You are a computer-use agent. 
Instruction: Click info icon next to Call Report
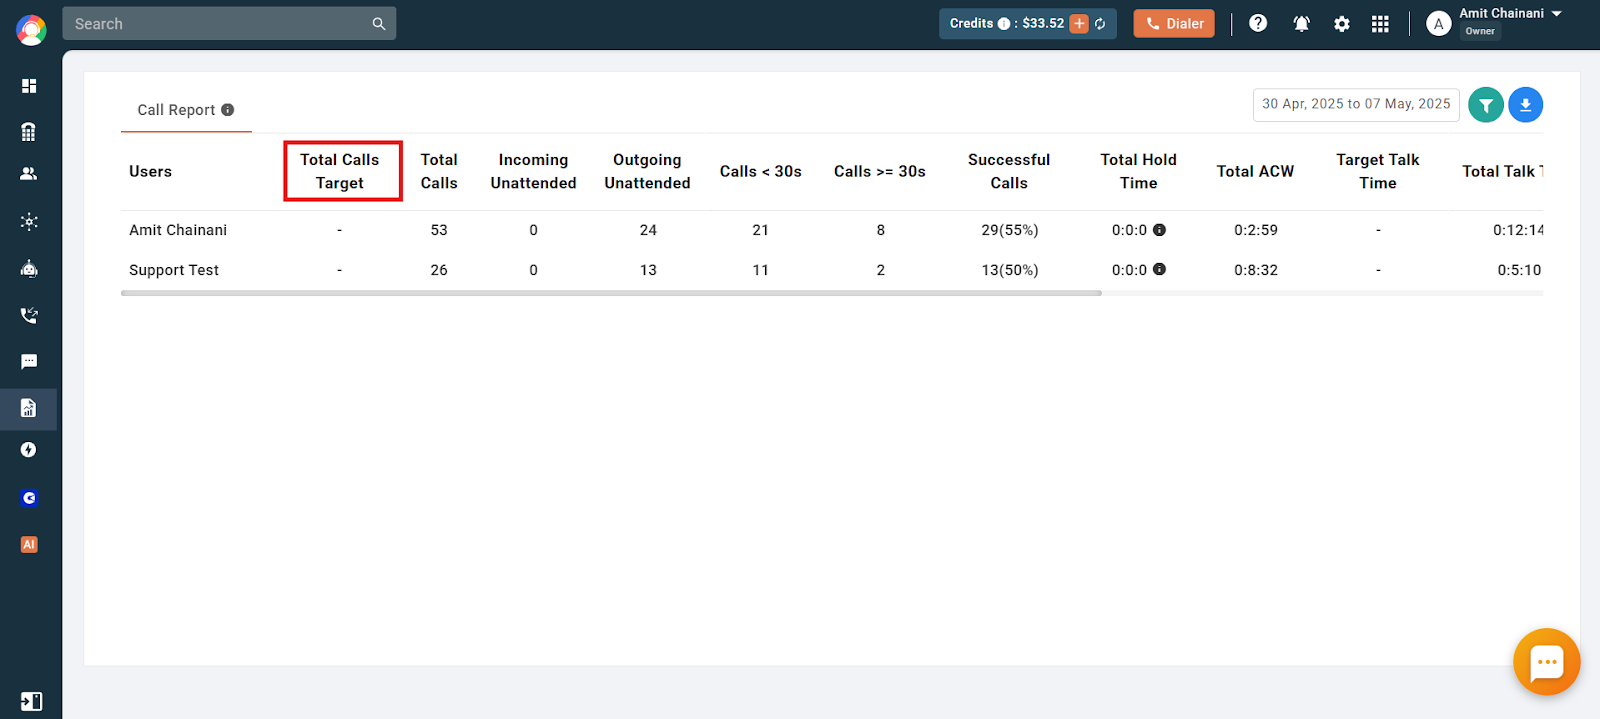[x=228, y=110]
